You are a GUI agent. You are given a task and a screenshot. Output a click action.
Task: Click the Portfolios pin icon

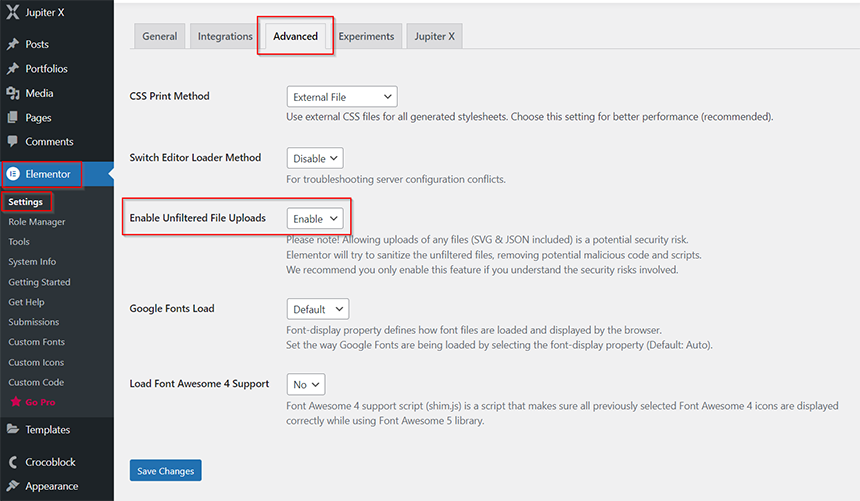click(x=13, y=69)
